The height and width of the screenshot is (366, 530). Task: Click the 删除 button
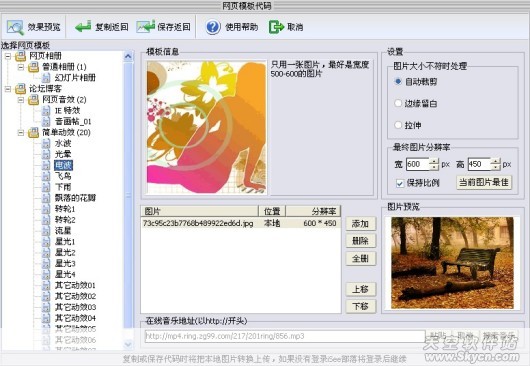(361, 241)
